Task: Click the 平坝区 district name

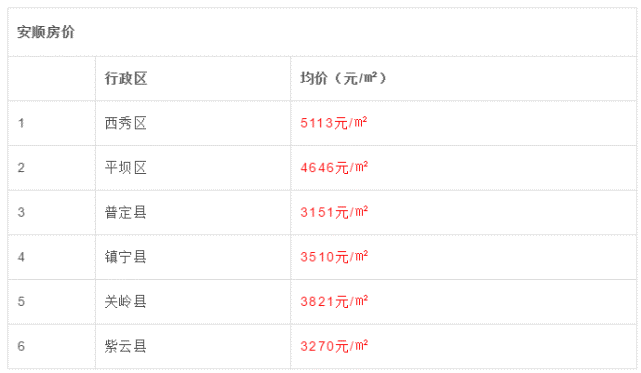Action: click(126, 168)
